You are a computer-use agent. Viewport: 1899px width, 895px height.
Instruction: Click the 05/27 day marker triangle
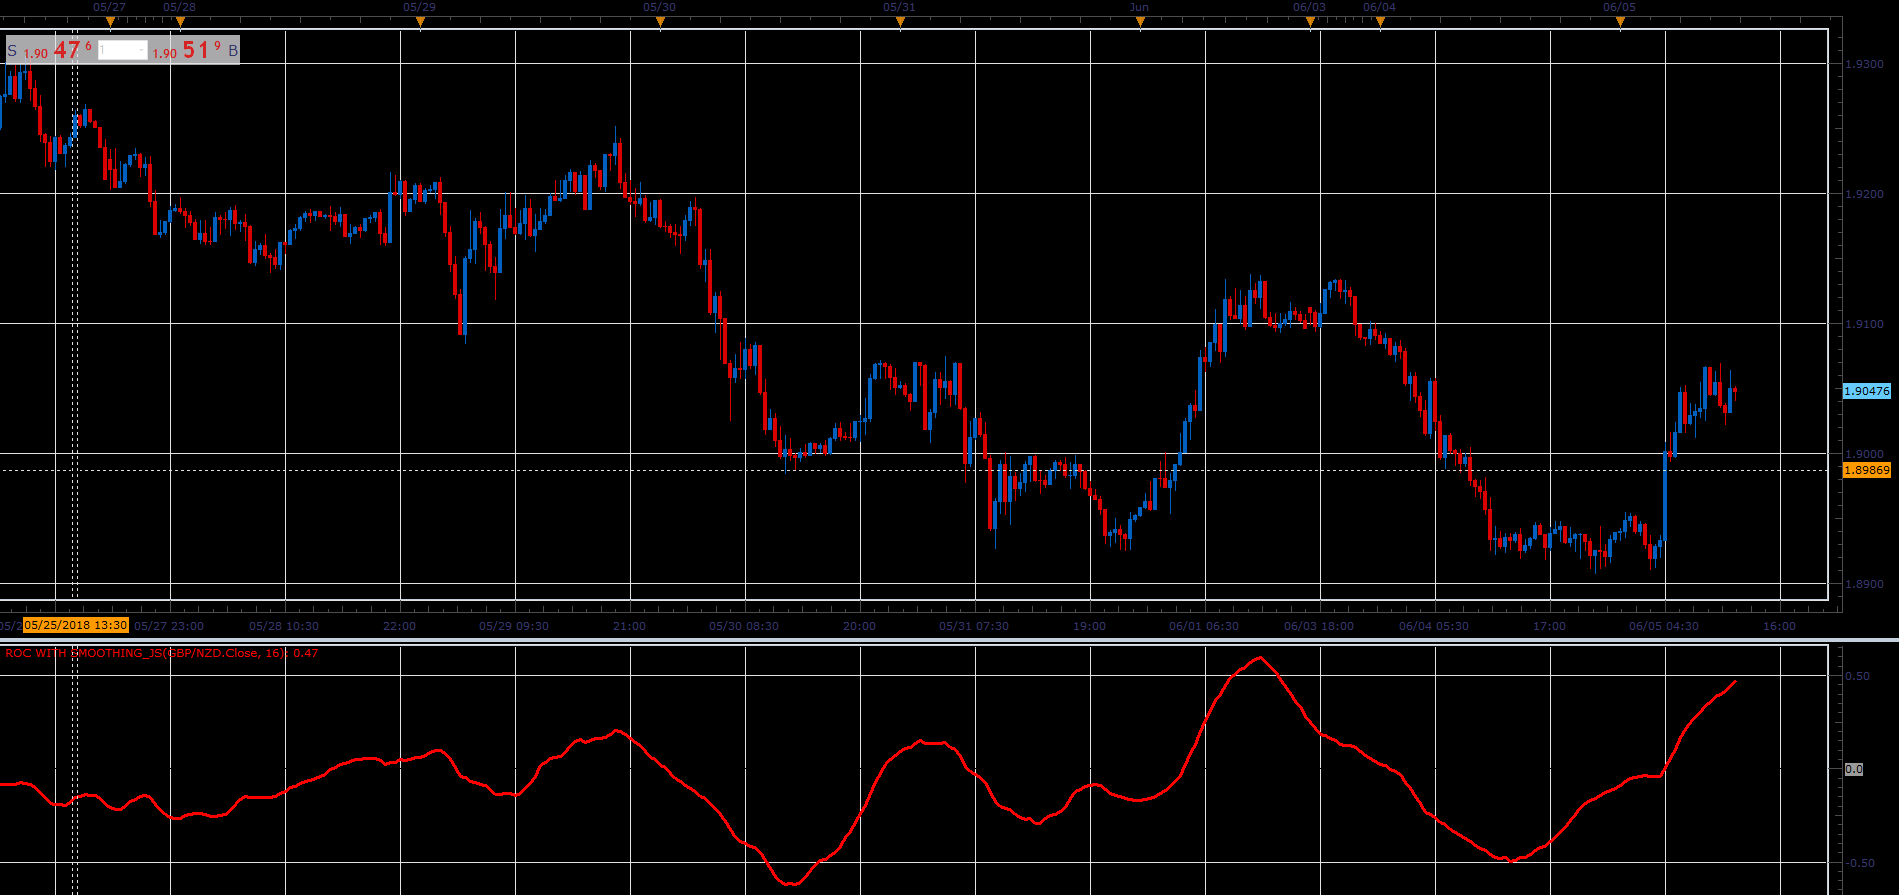[x=110, y=21]
